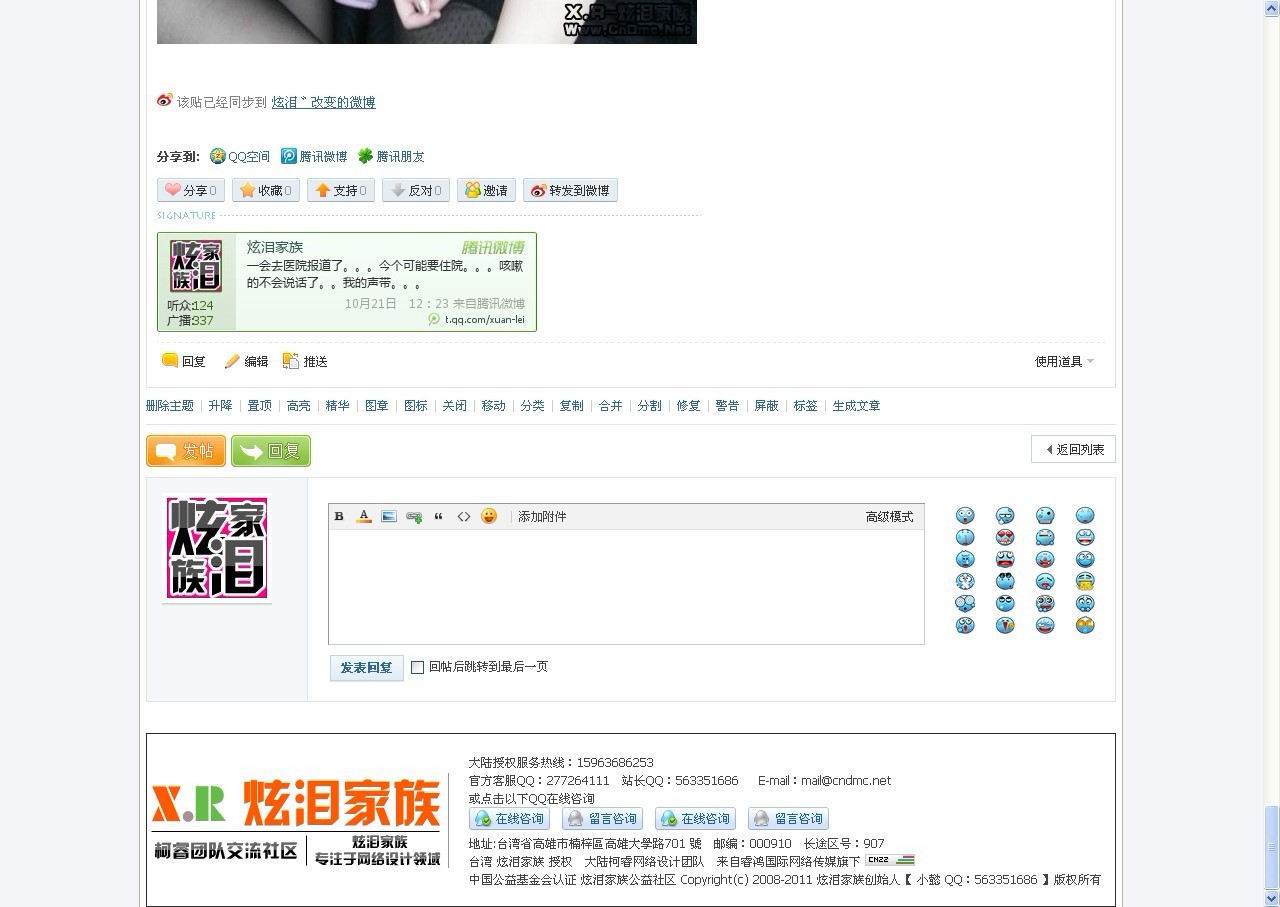
Task: Click the page vertical scrollbar thumb
Action: click(x=1272, y=847)
